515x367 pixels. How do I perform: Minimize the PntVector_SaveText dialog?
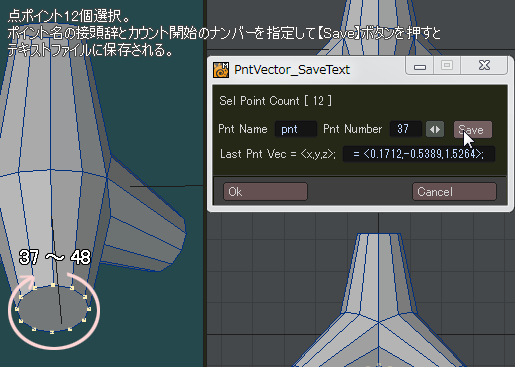tap(420, 66)
